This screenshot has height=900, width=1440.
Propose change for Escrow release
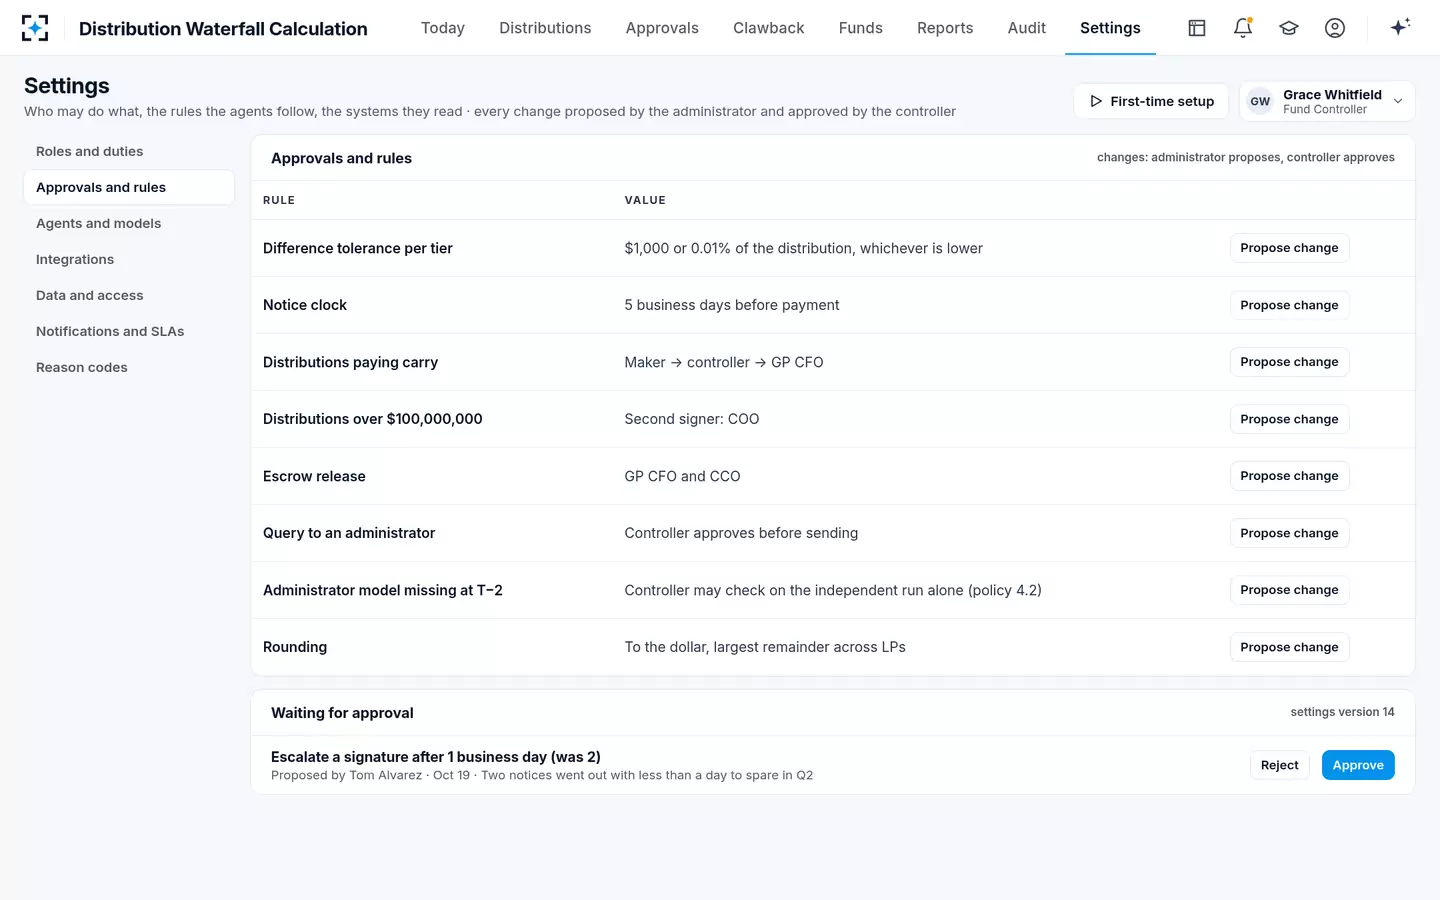(1289, 476)
